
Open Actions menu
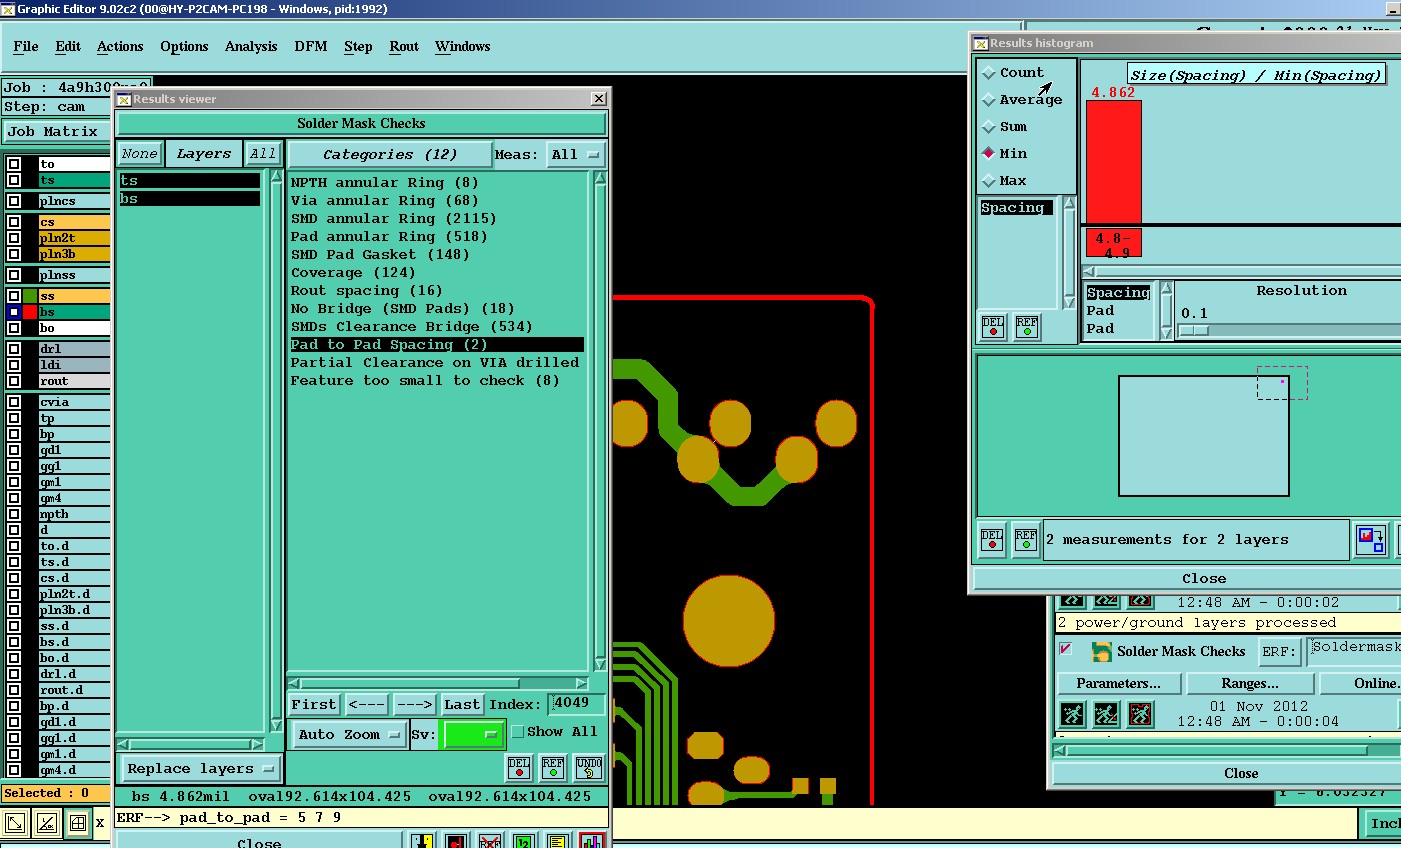click(x=120, y=47)
